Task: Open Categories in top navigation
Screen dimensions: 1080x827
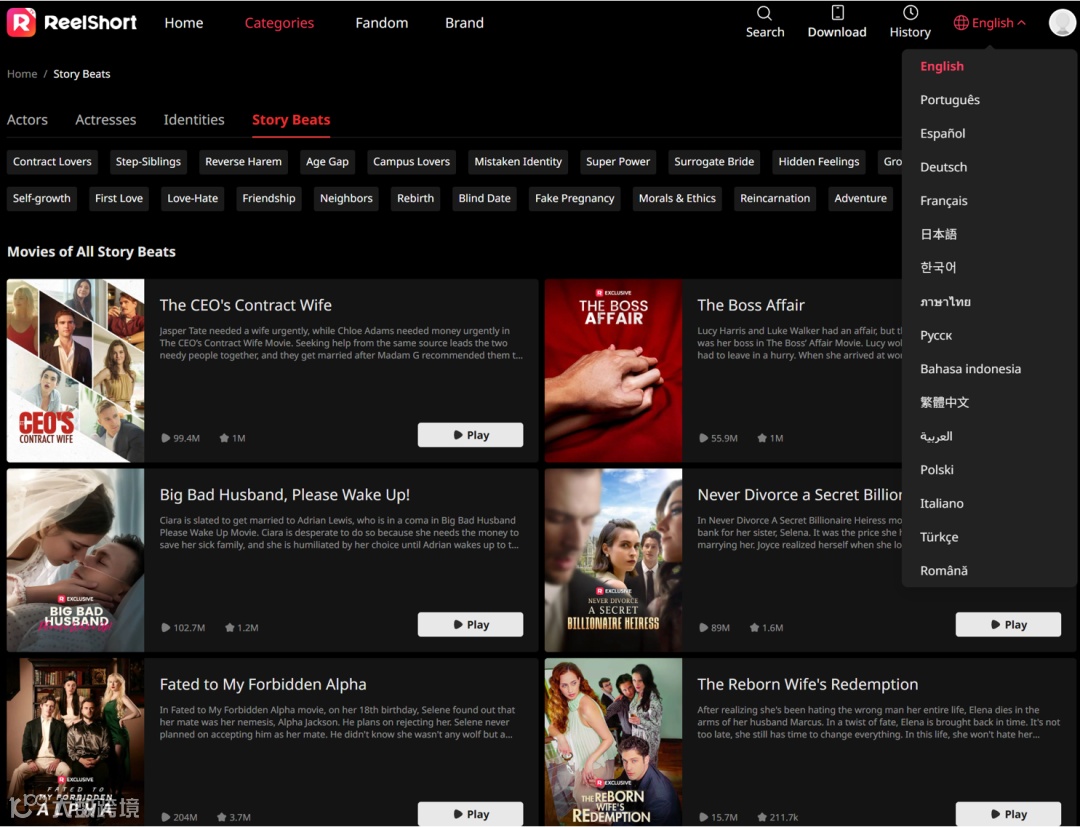Action: pyautogui.click(x=279, y=23)
